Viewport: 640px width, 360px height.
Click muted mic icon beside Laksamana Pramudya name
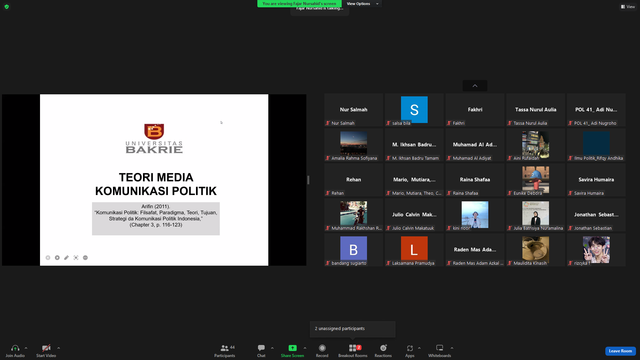coord(388,263)
